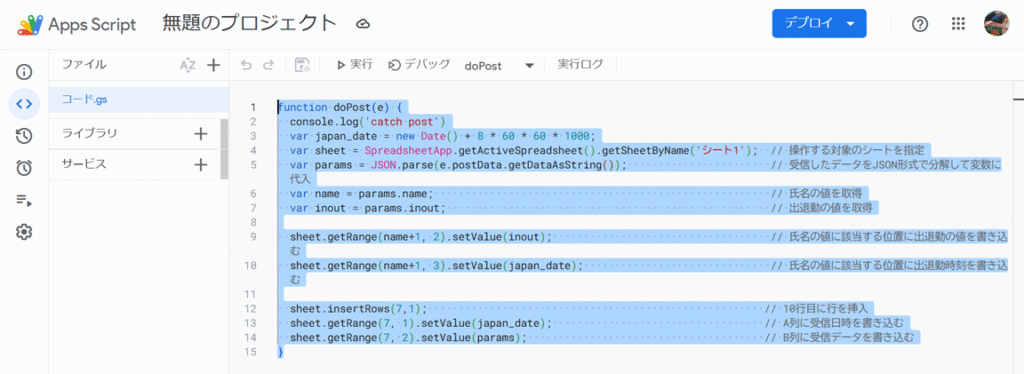The width and height of the screenshot is (1024, 374).
Task: Start debugging with デバッグ button
Action: click(x=419, y=65)
